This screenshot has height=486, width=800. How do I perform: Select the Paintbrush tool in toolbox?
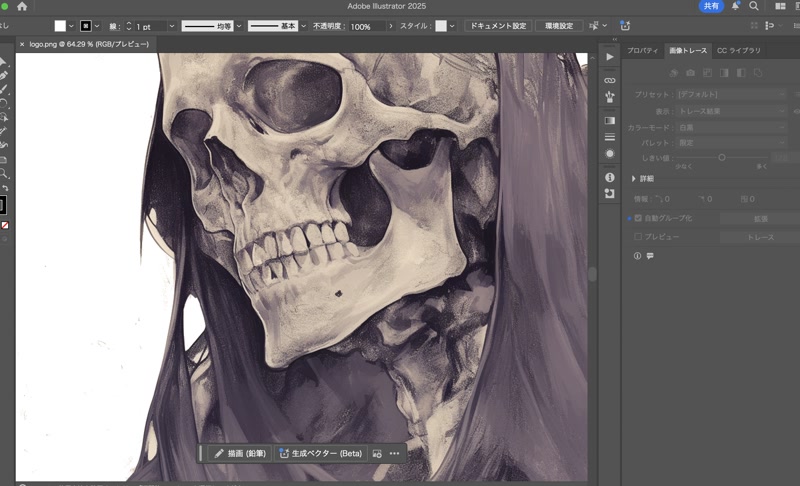4,89
